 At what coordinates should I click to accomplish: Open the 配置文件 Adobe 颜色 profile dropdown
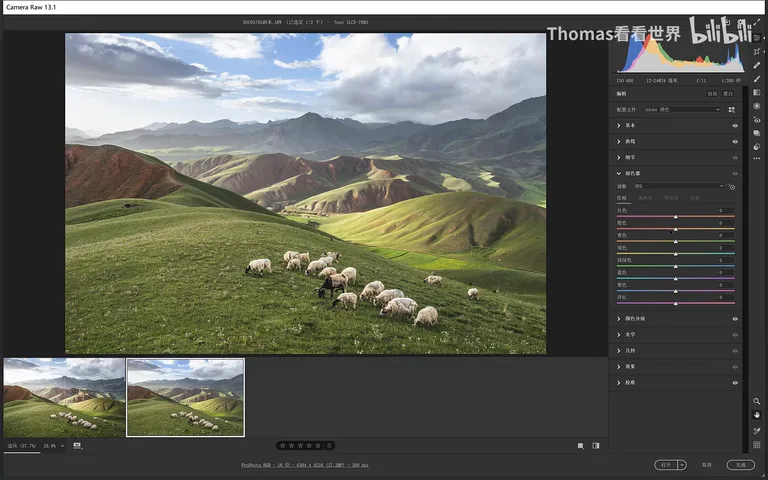(682, 110)
